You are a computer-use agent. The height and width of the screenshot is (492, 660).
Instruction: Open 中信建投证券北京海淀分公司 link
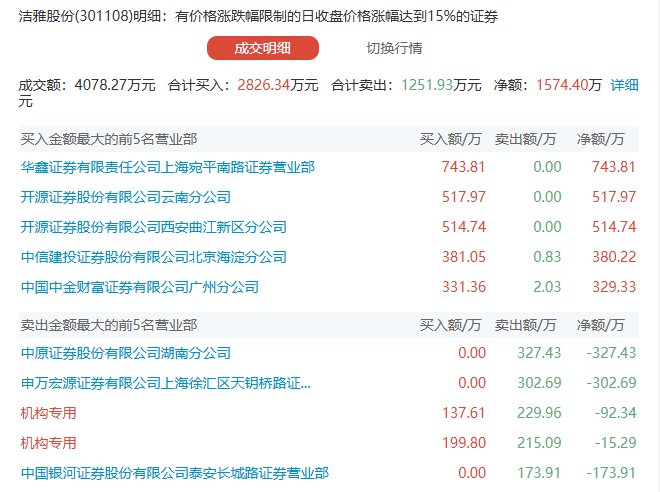coord(154,257)
